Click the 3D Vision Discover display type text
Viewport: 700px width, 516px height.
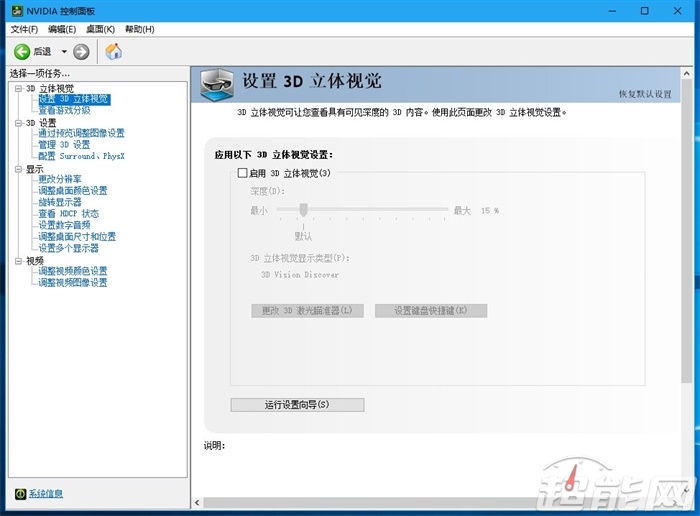[300, 275]
